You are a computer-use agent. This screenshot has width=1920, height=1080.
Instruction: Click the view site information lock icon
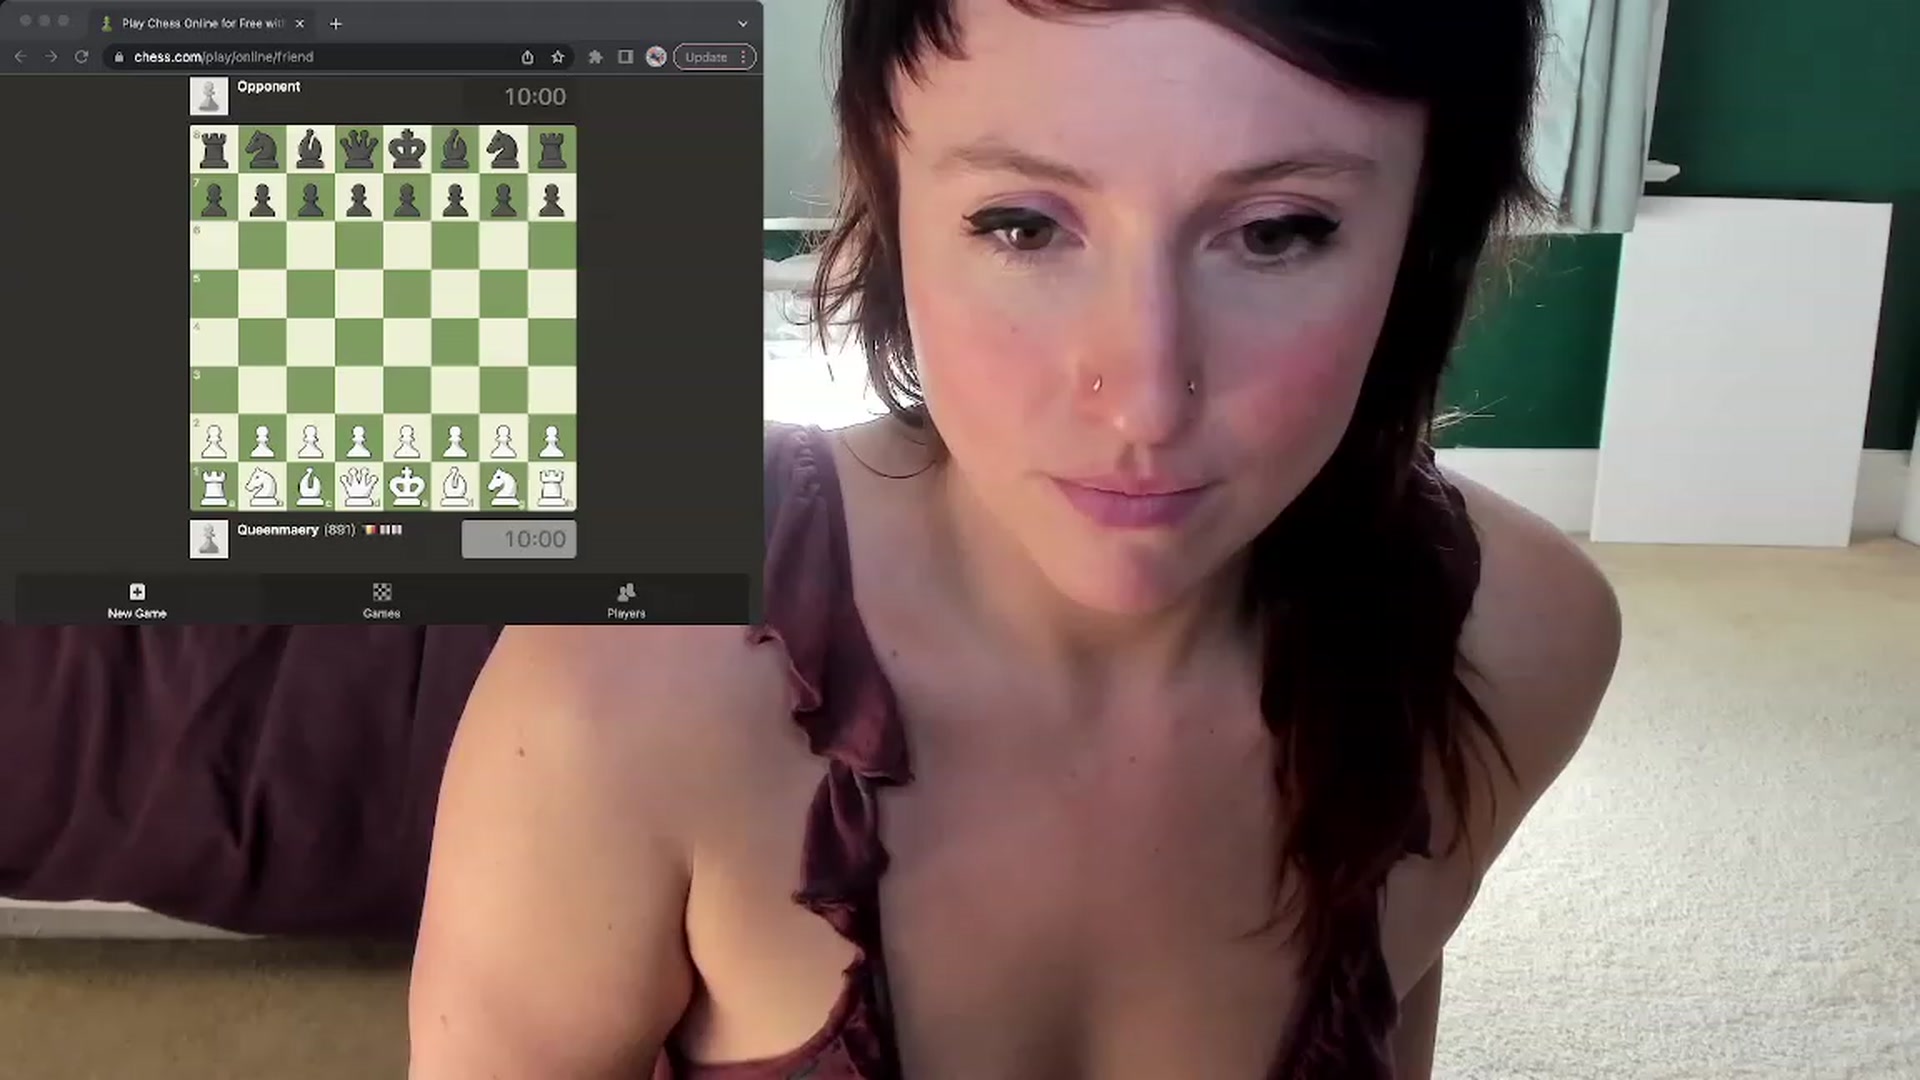(x=119, y=57)
